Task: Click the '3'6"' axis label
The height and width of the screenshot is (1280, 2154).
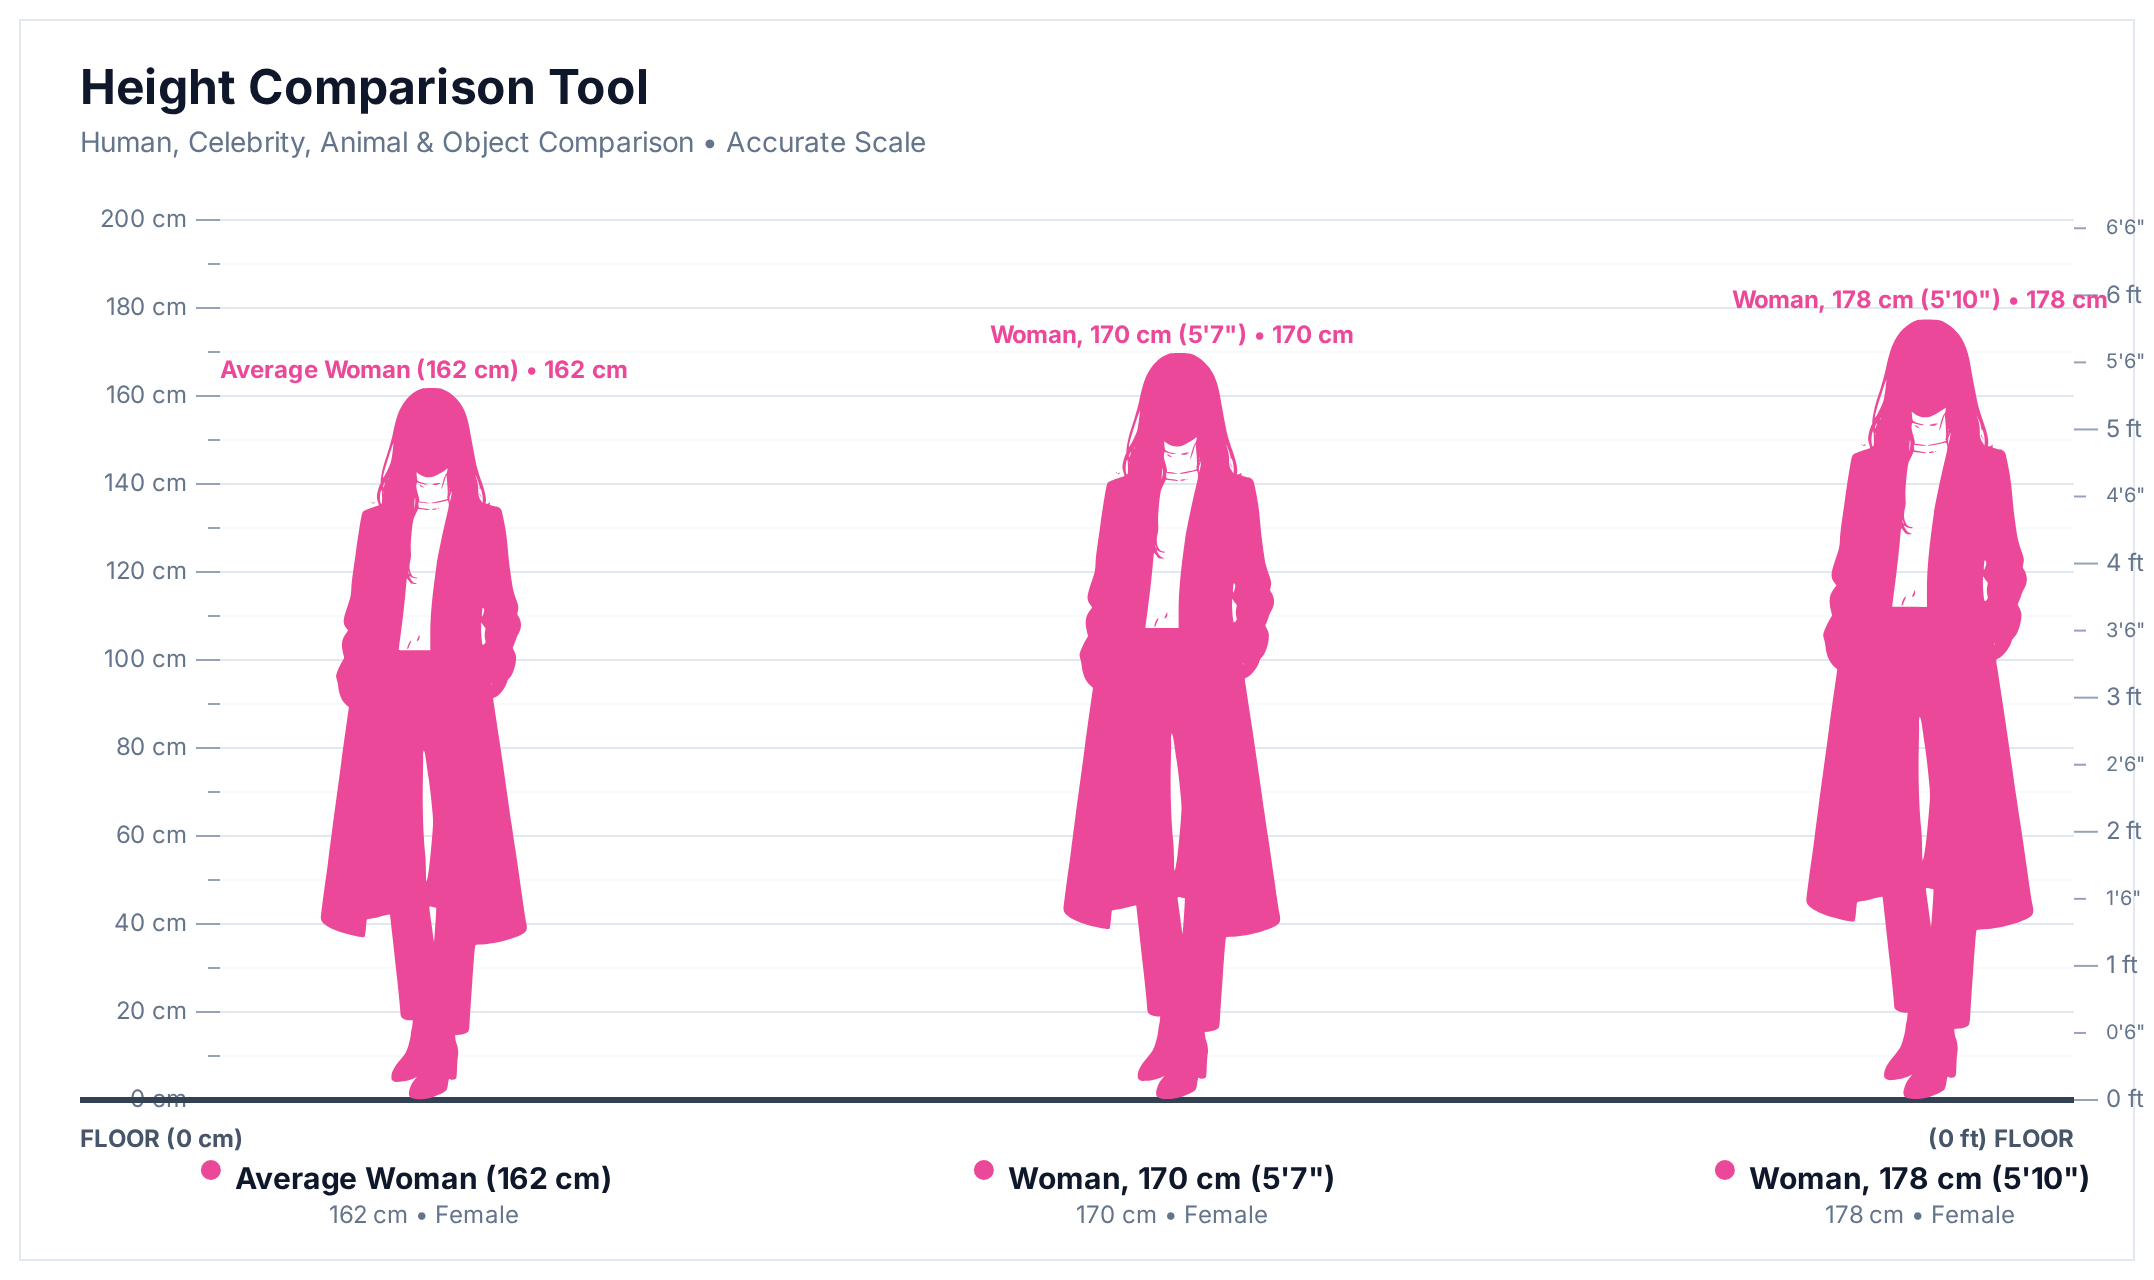Action: coord(2125,631)
